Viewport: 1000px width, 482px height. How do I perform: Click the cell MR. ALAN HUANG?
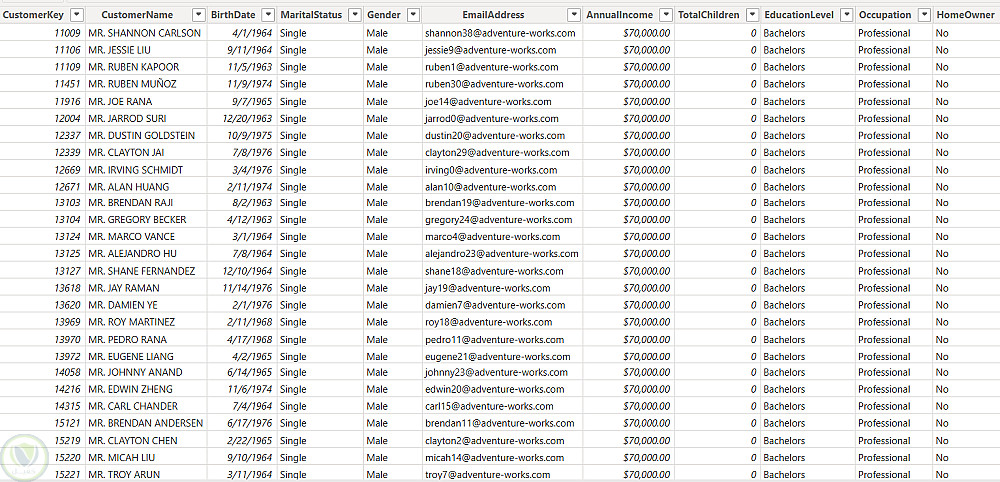click(147, 187)
